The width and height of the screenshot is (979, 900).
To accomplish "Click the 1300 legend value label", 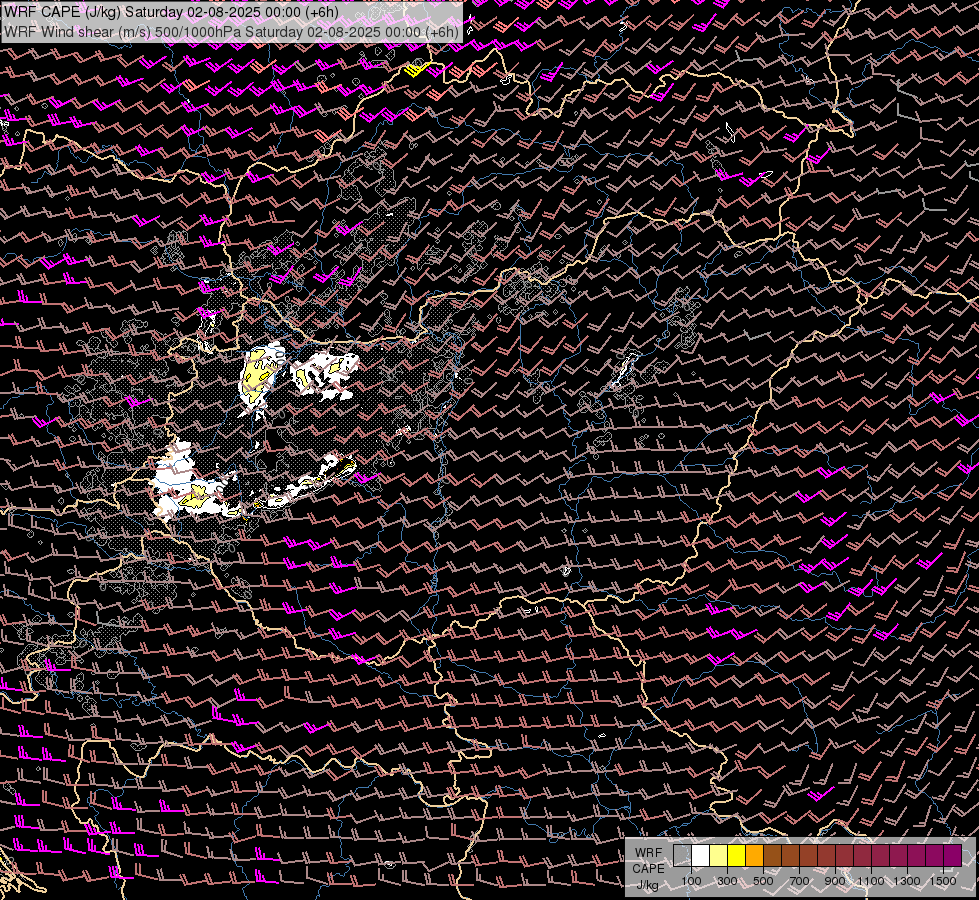I will point(907,881).
